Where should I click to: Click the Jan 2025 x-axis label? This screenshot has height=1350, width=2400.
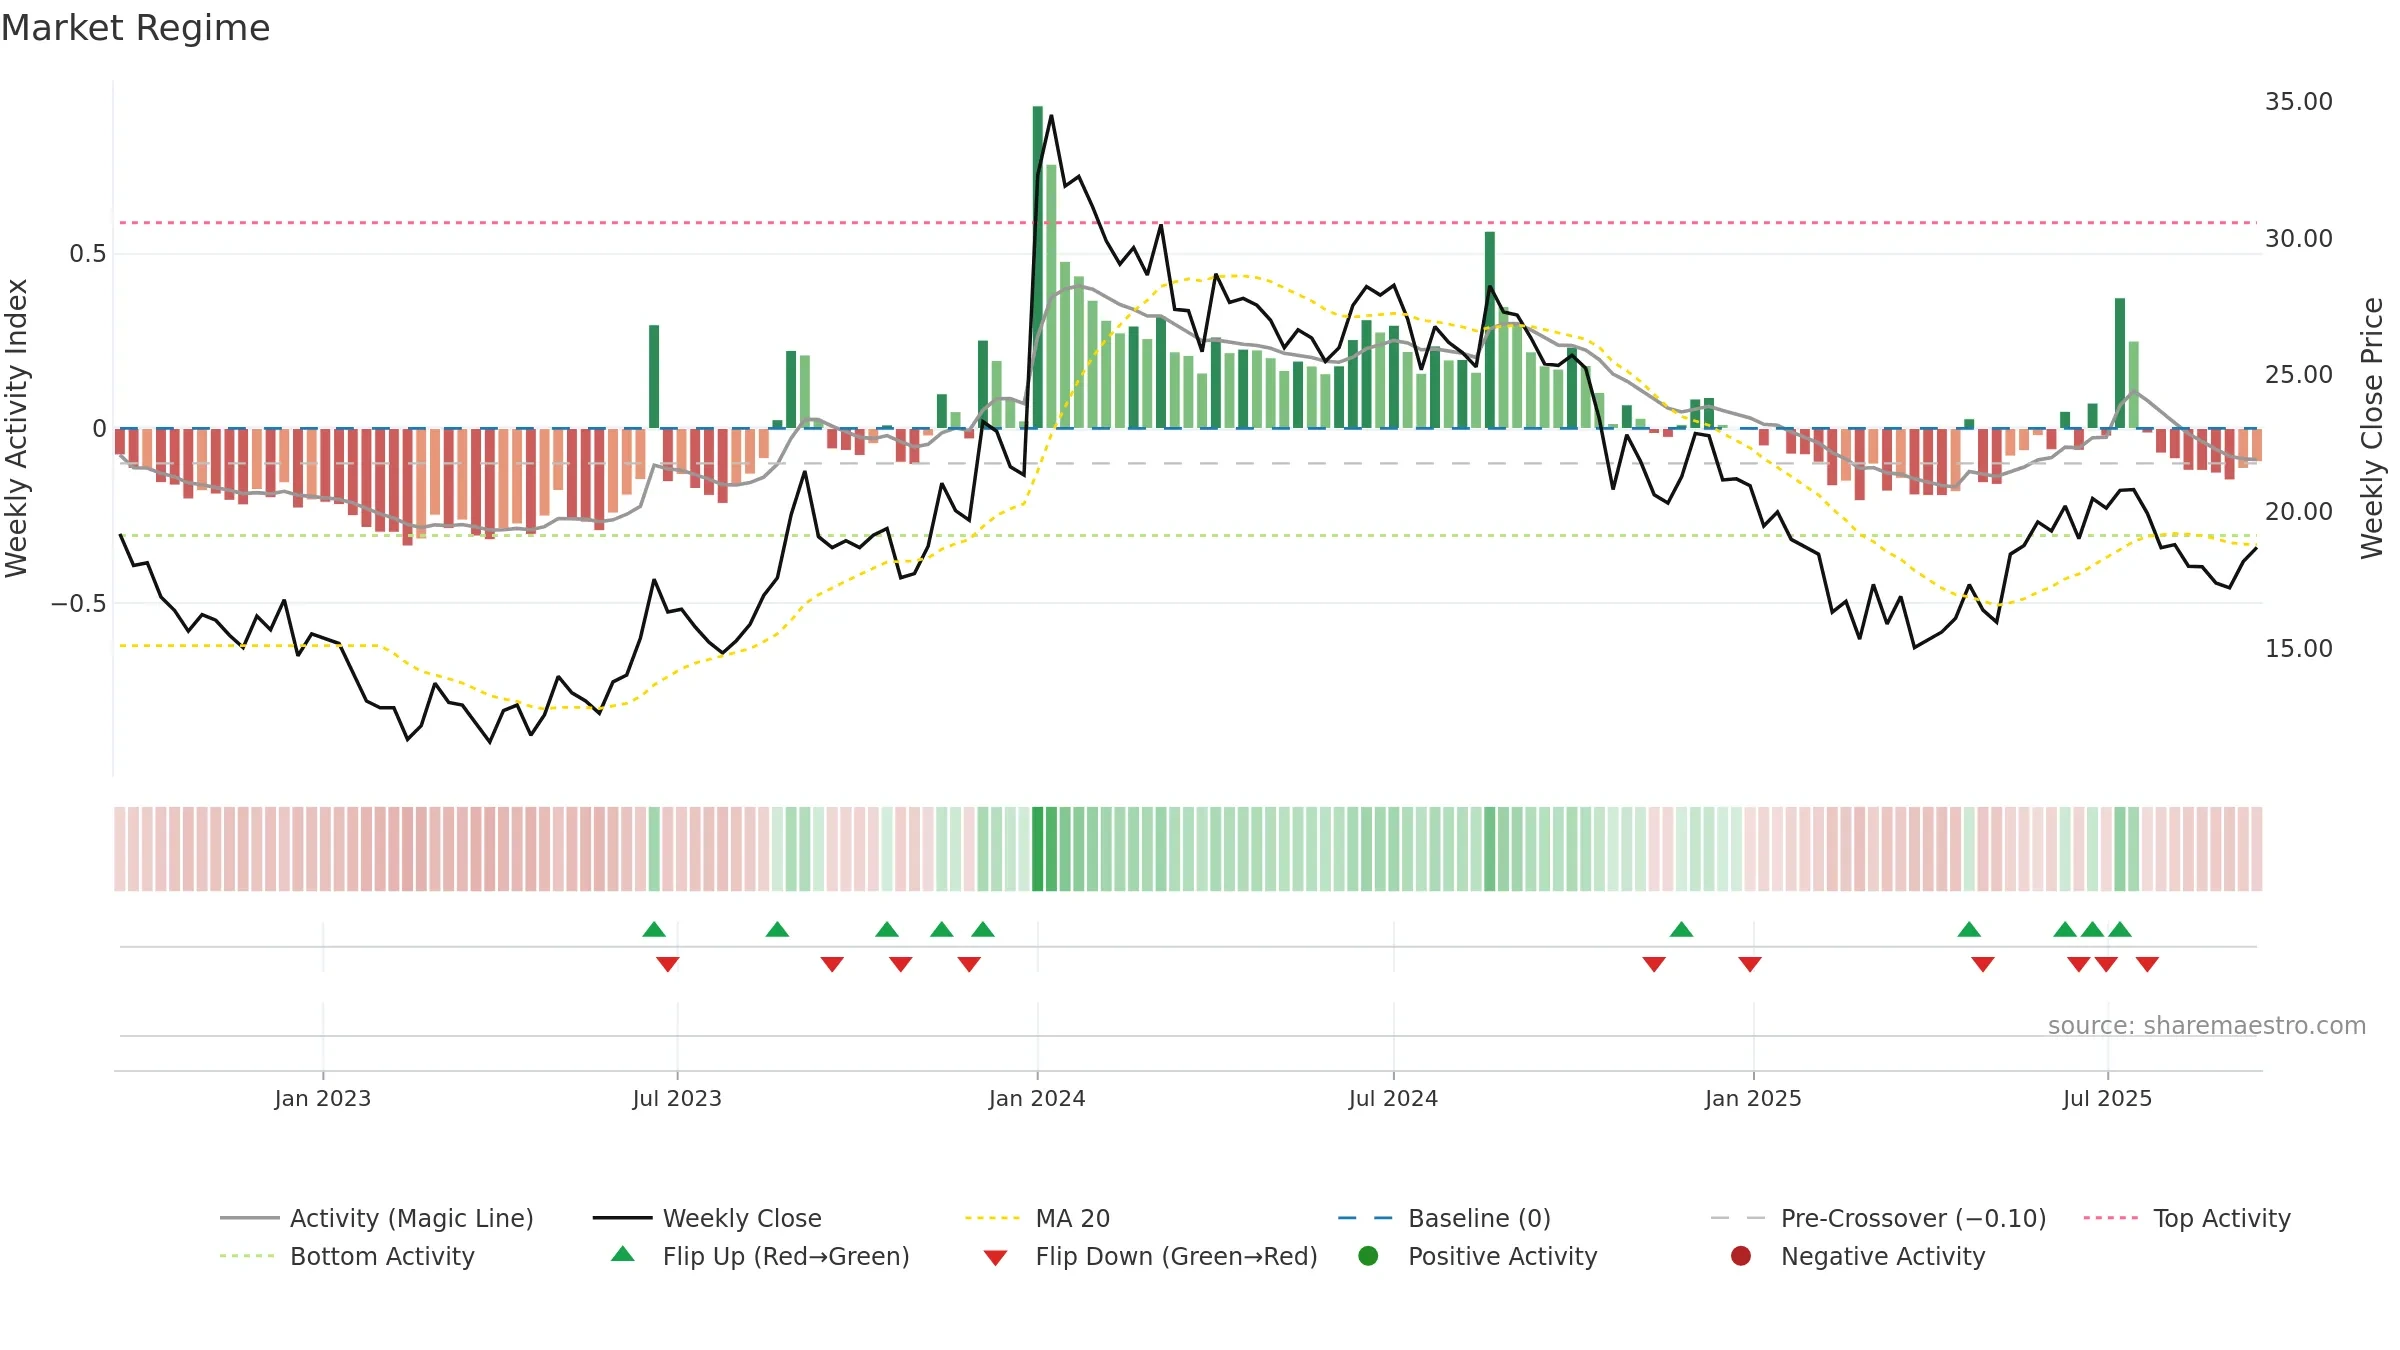pyautogui.click(x=1753, y=1099)
